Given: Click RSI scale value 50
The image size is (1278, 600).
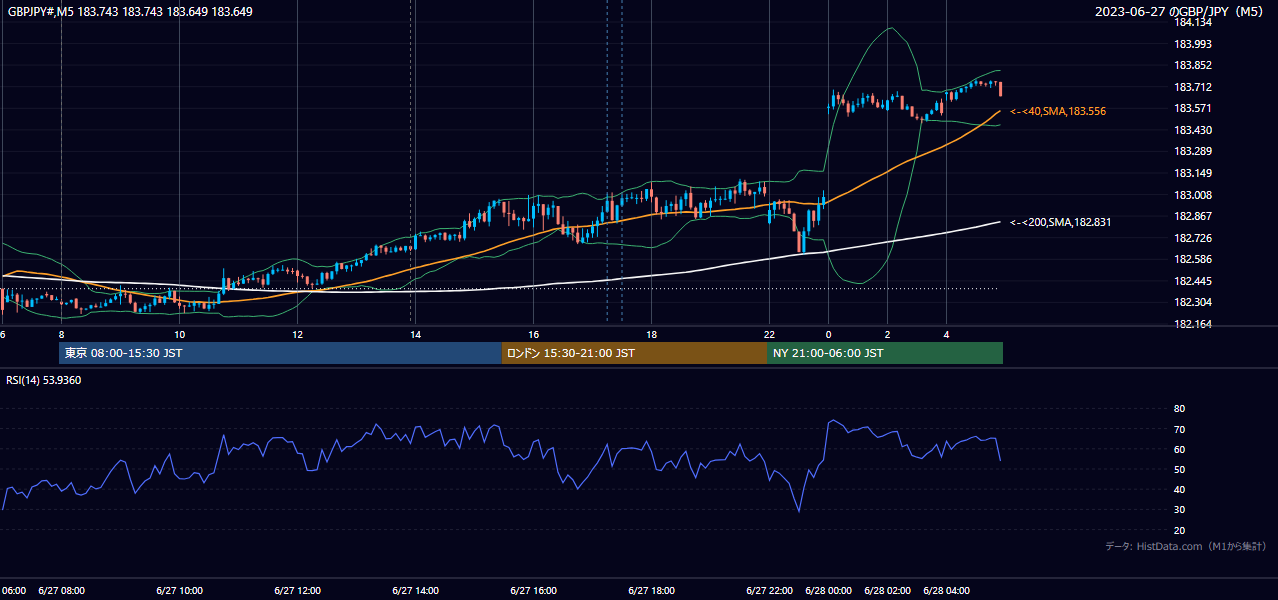Looking at the screenshot, I should [x=1179, y=469].
